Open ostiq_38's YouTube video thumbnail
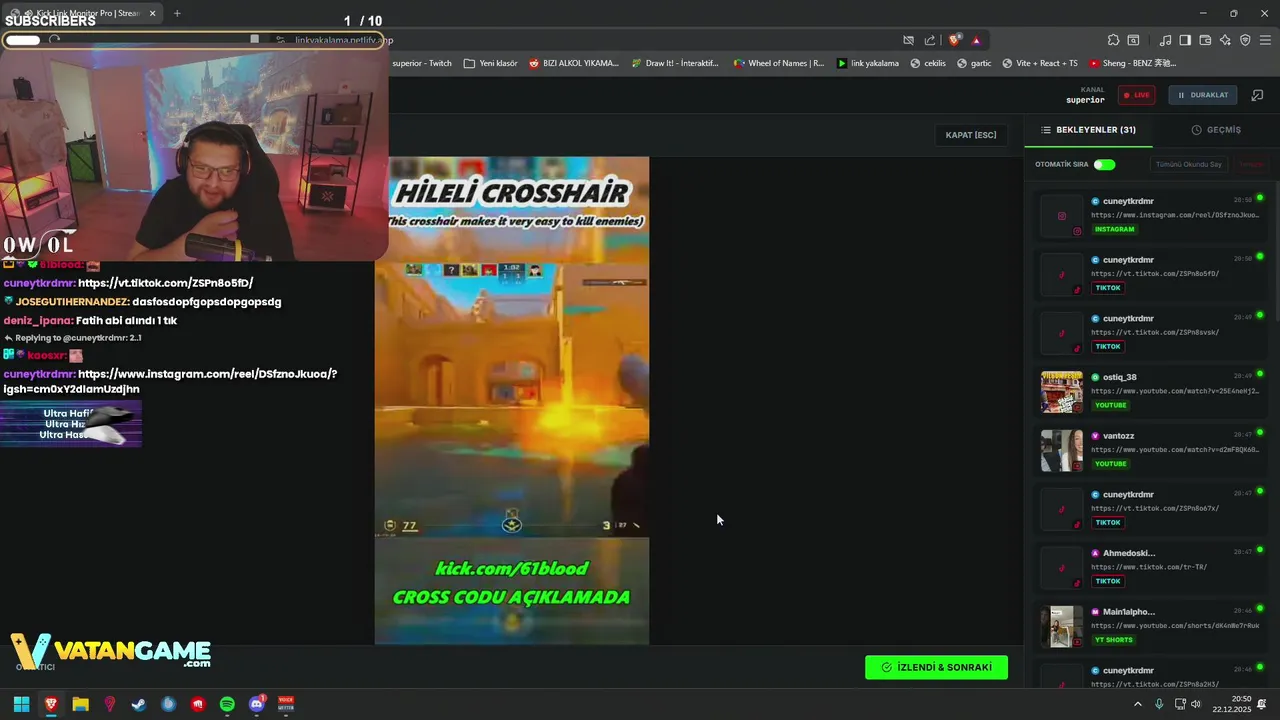This screenshot has width=1280, height=720. click(1062, 392)
